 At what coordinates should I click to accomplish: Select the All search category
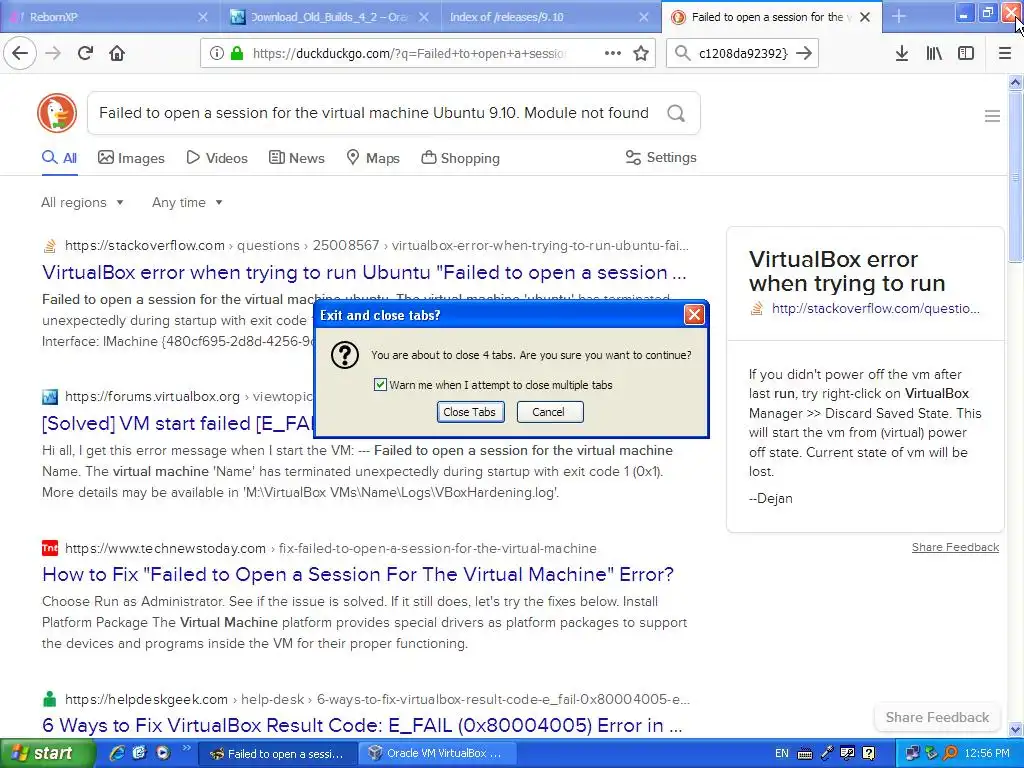tap(59, 158)
